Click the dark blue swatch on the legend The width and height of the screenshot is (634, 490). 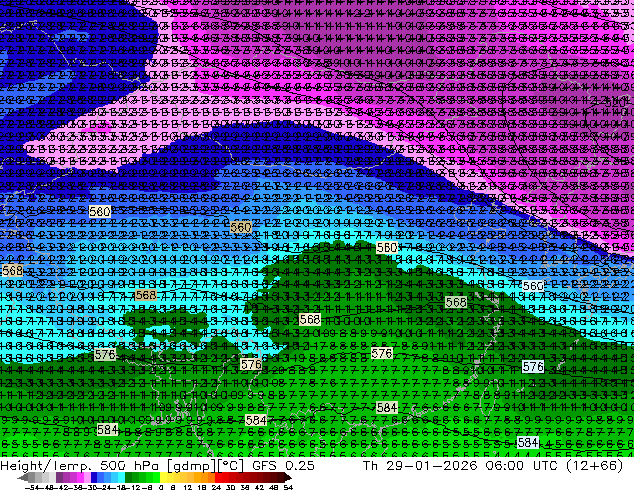[94, 478]
